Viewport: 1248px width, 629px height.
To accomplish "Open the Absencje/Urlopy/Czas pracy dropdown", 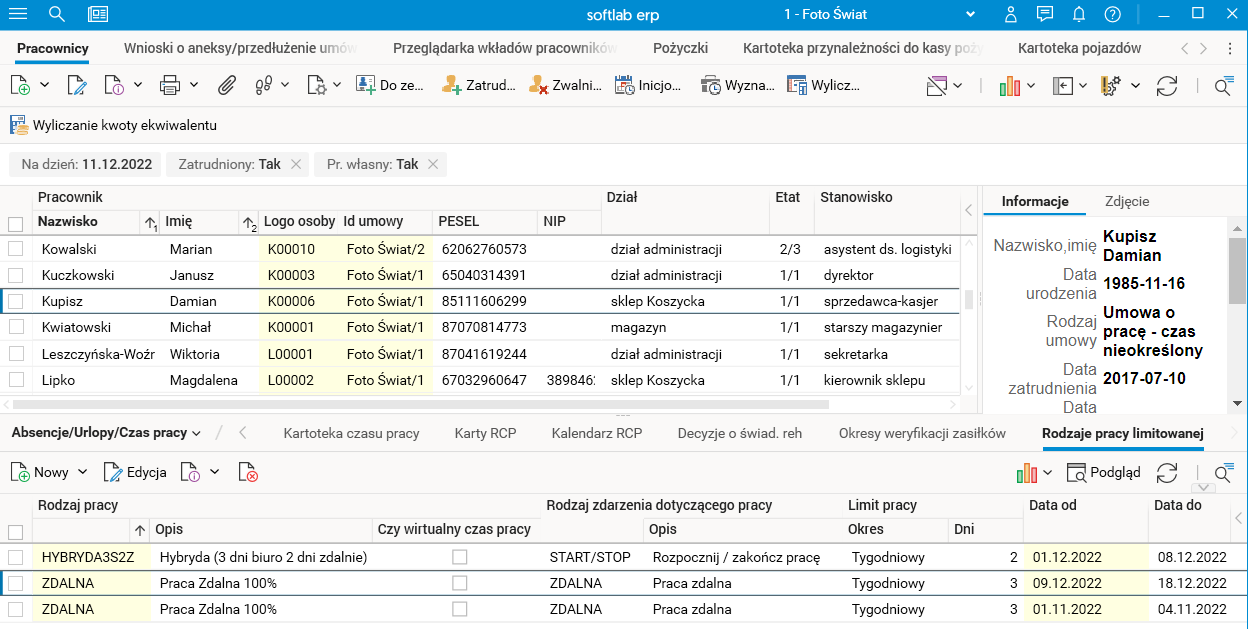I will click(x=106, y=433).
